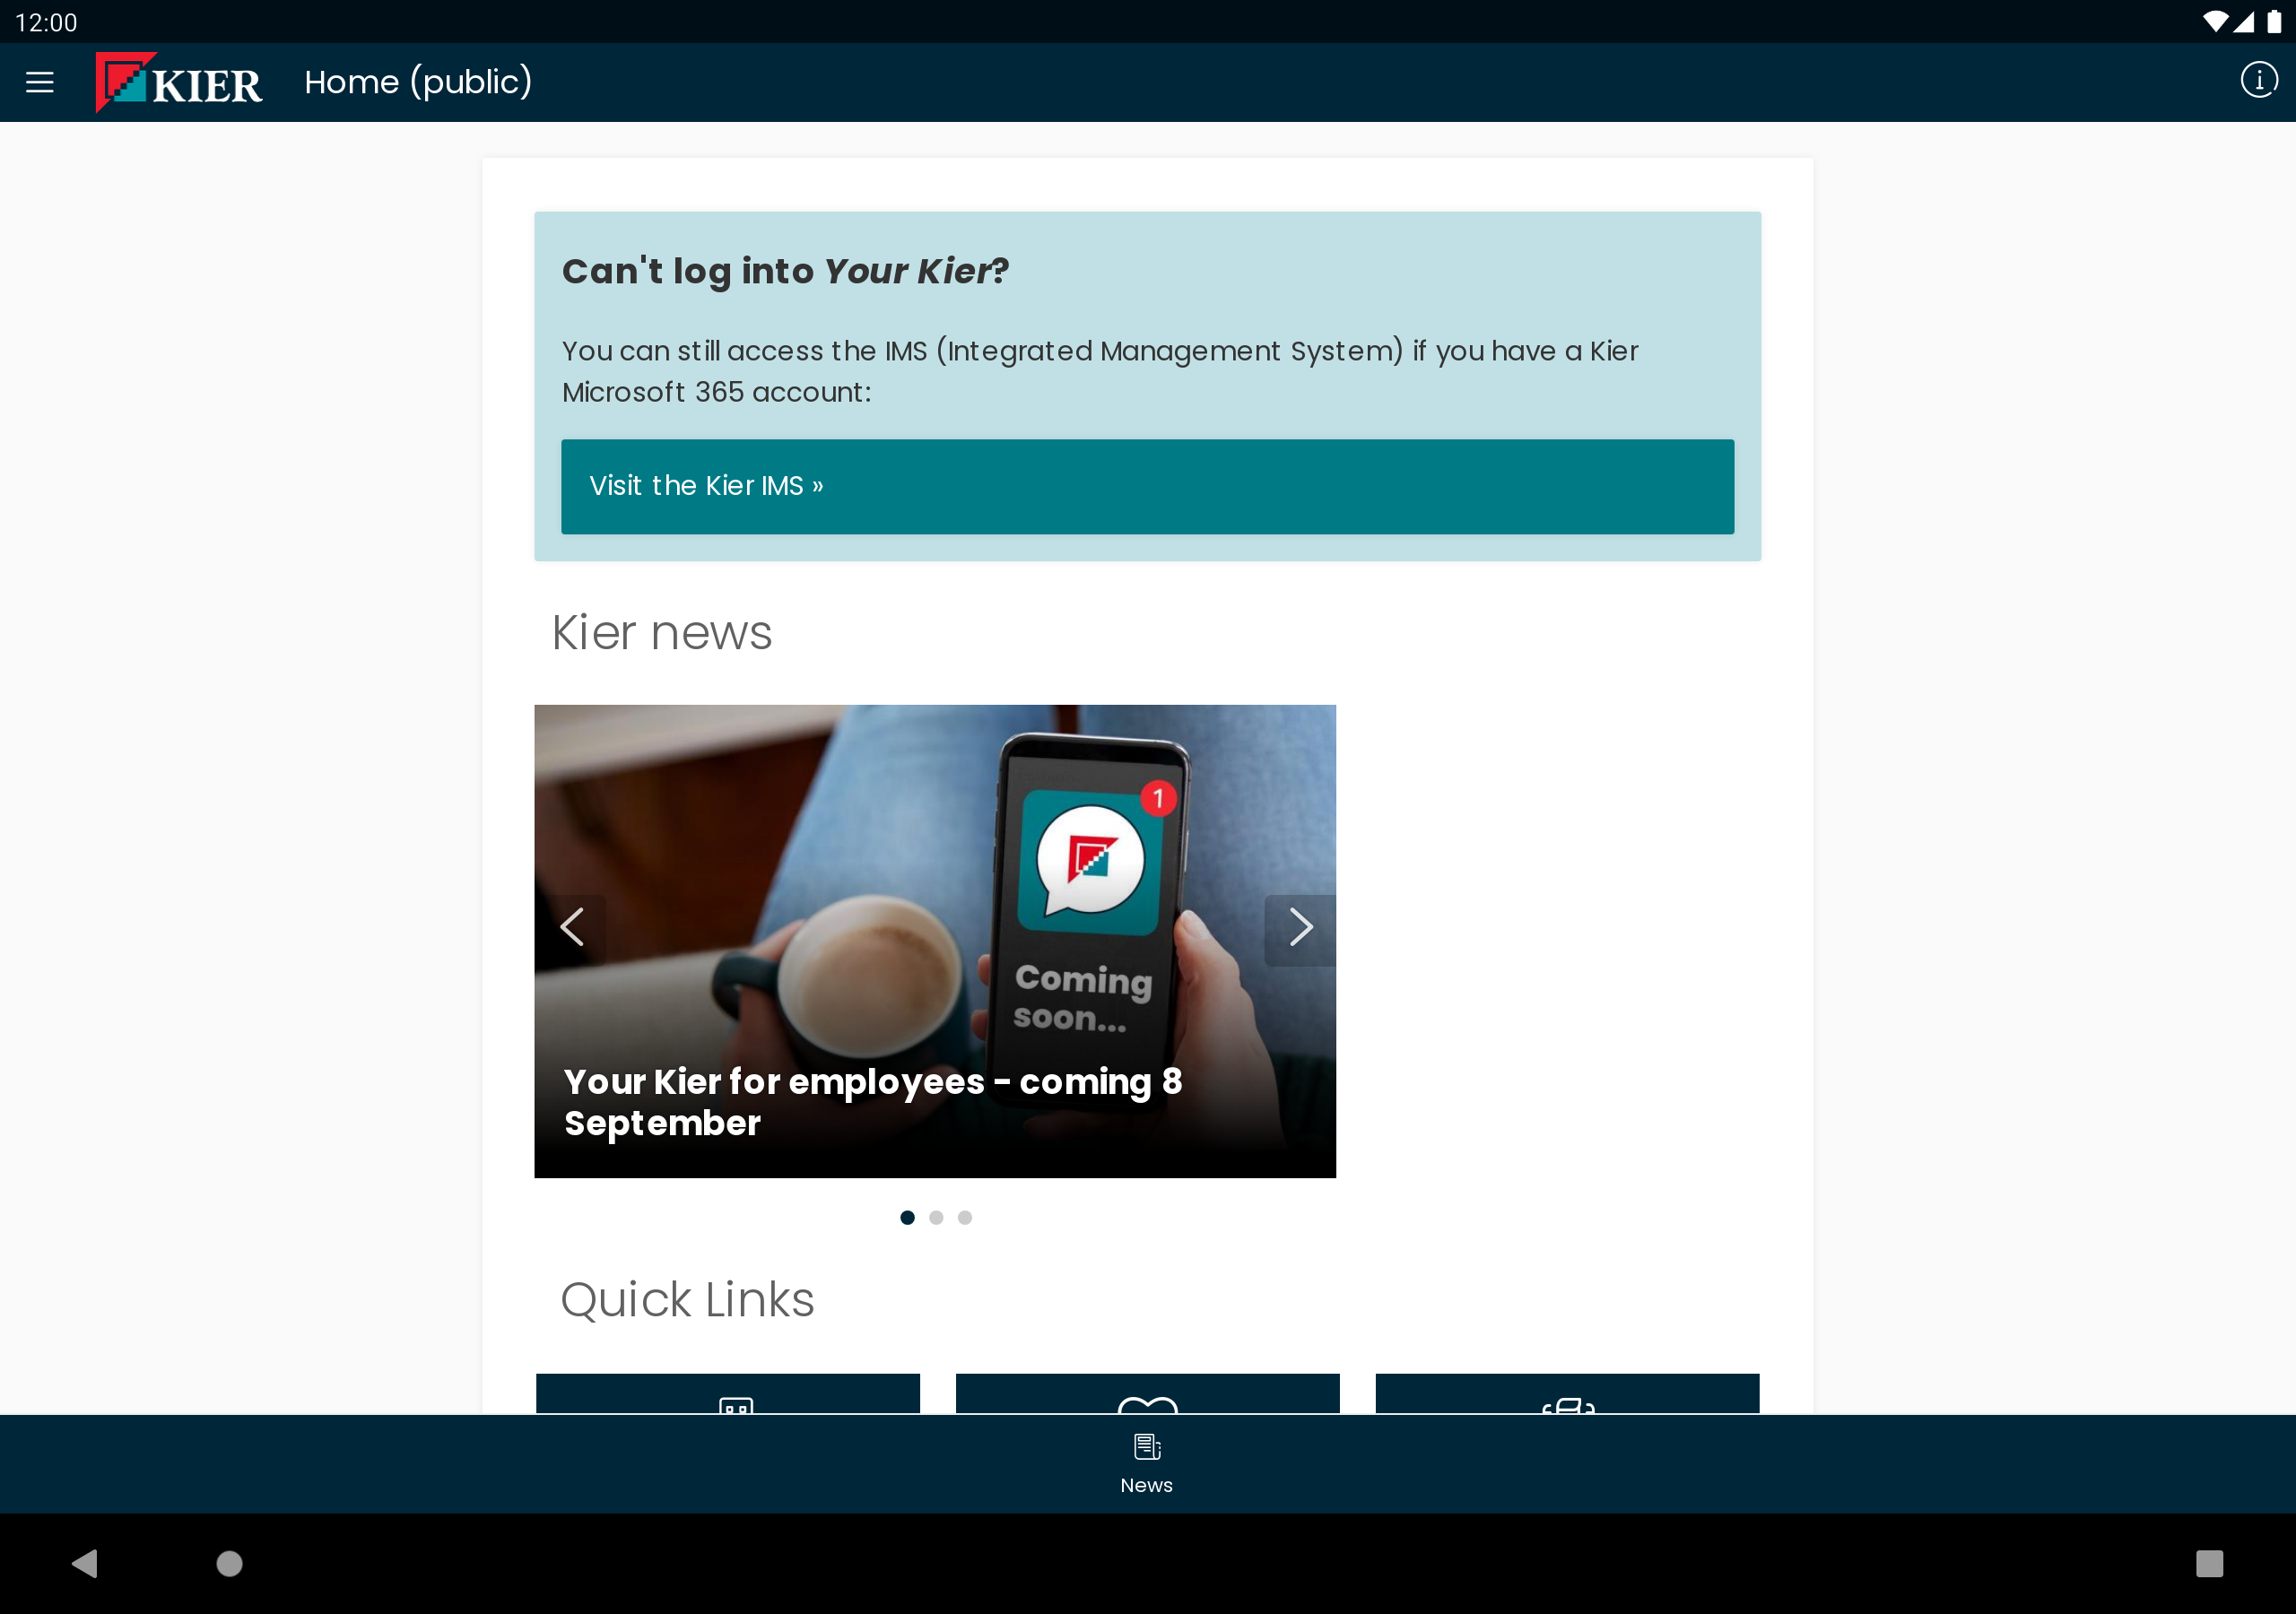Tap Android recent apps button
The height and width of the screenshot is (1614, 2296).
click(2209, 1563)
